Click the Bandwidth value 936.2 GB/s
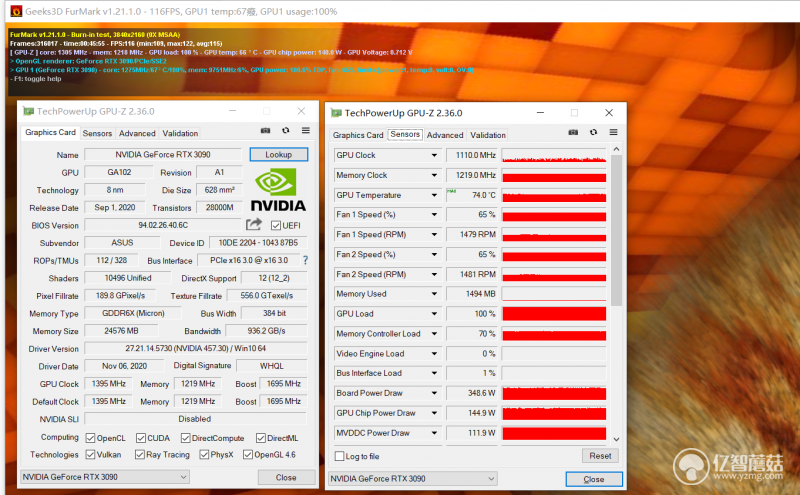Screen dimensions: 800x495 click(x=266, y=331)
